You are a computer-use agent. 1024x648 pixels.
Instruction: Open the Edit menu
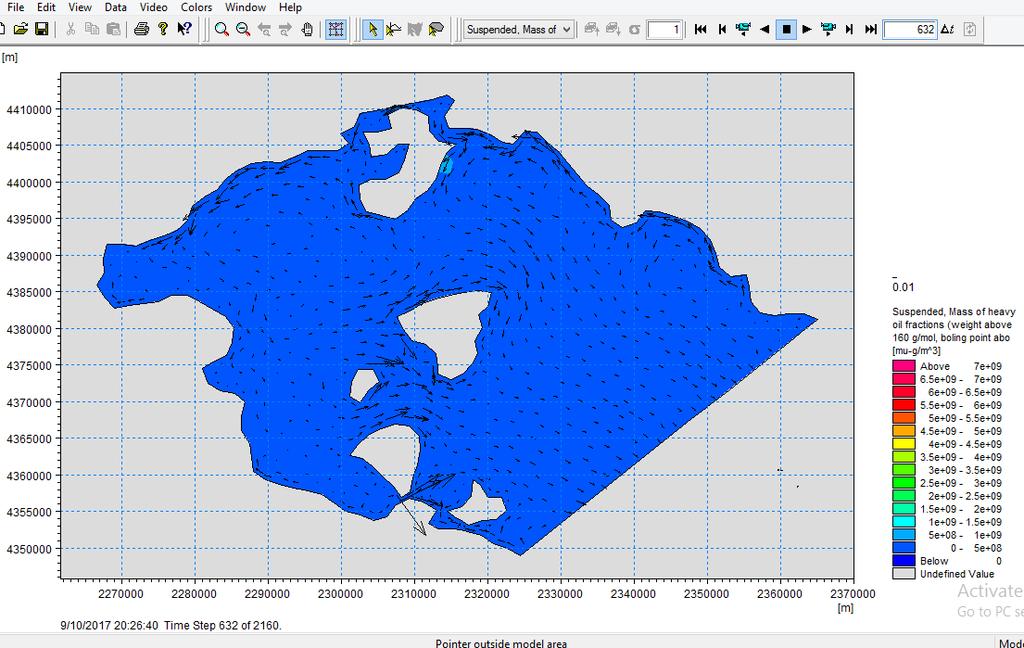46,7
